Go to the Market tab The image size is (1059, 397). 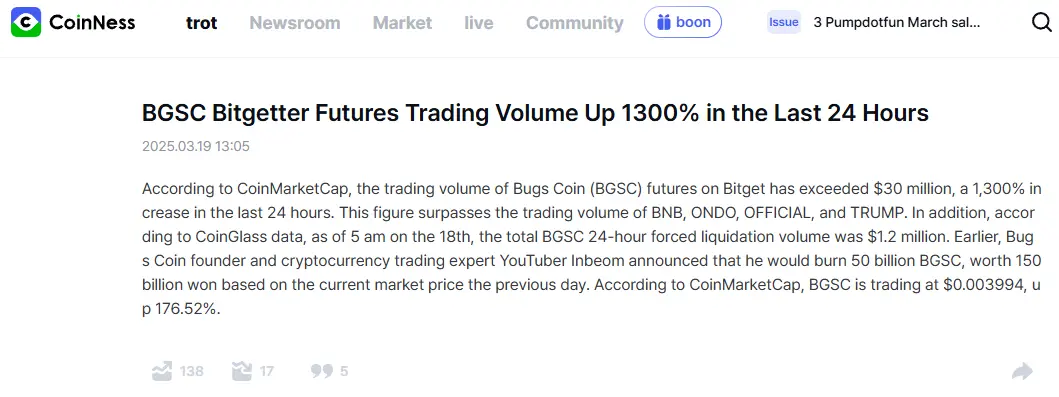pyautogui.click(x=403, y=23)
